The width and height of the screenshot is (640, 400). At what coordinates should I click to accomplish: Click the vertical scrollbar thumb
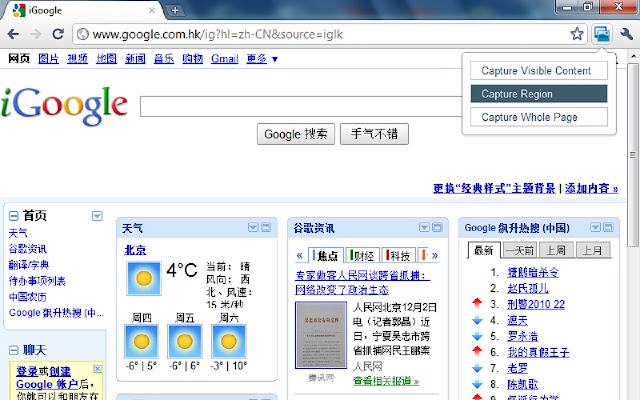[633, 155]
